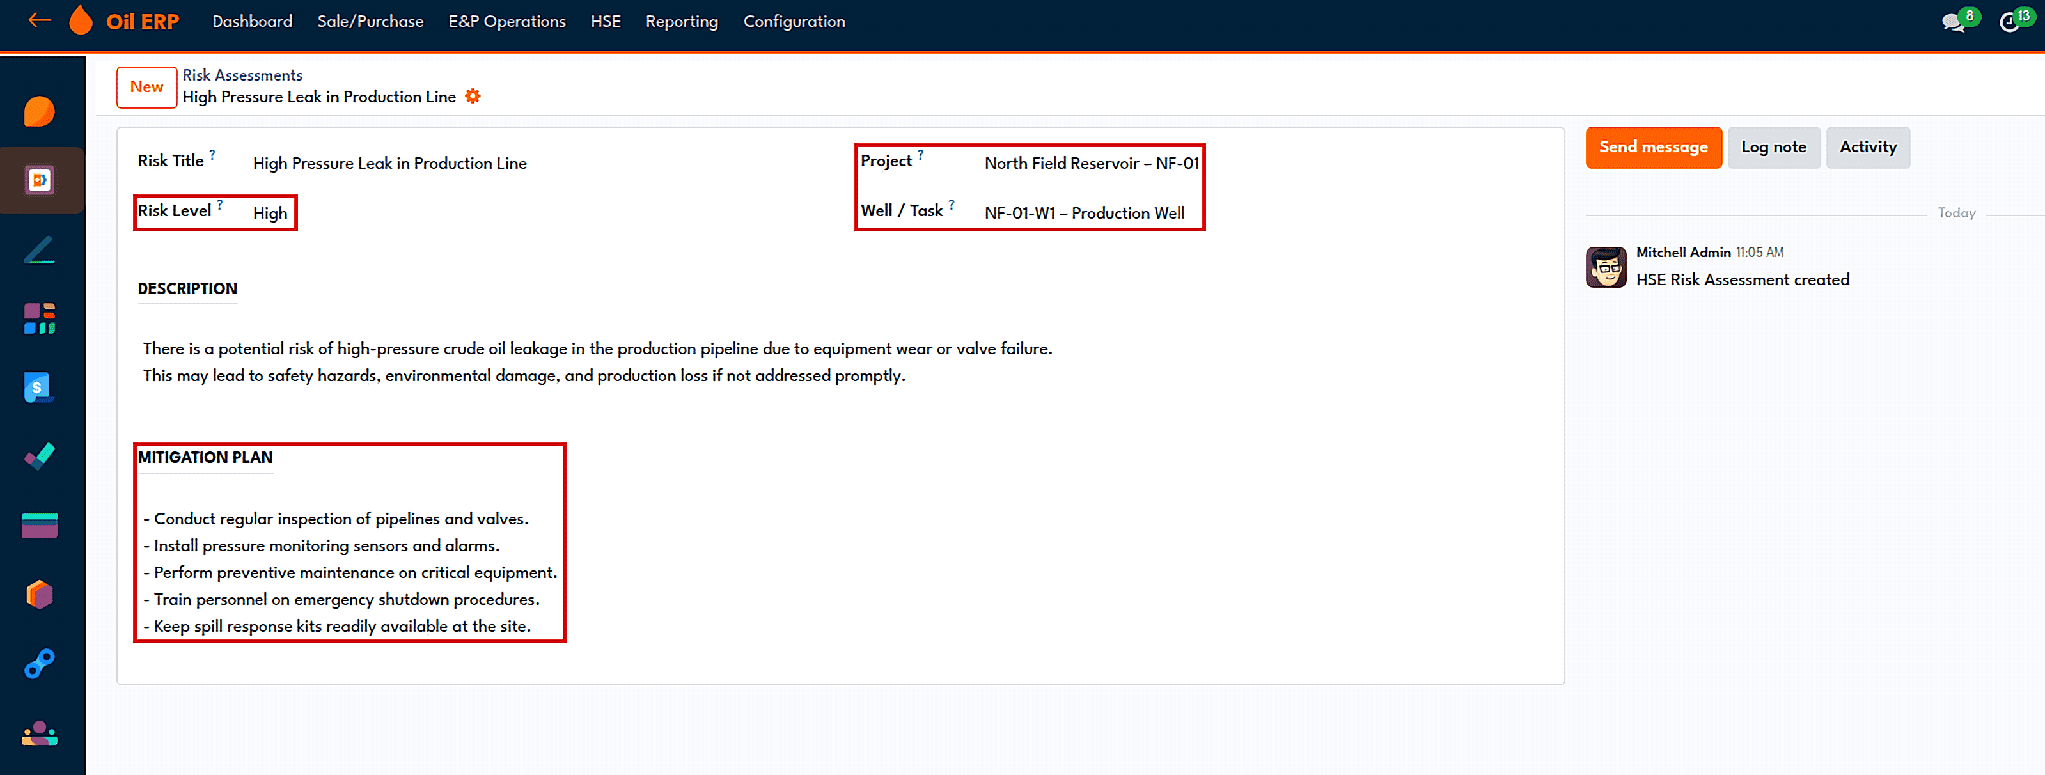The width and height of the screenshot is (2045, 775).
Task: Open the colorful dashboard blocks sidebar icon
Action: pyautogui.click(x=40, y=318)
